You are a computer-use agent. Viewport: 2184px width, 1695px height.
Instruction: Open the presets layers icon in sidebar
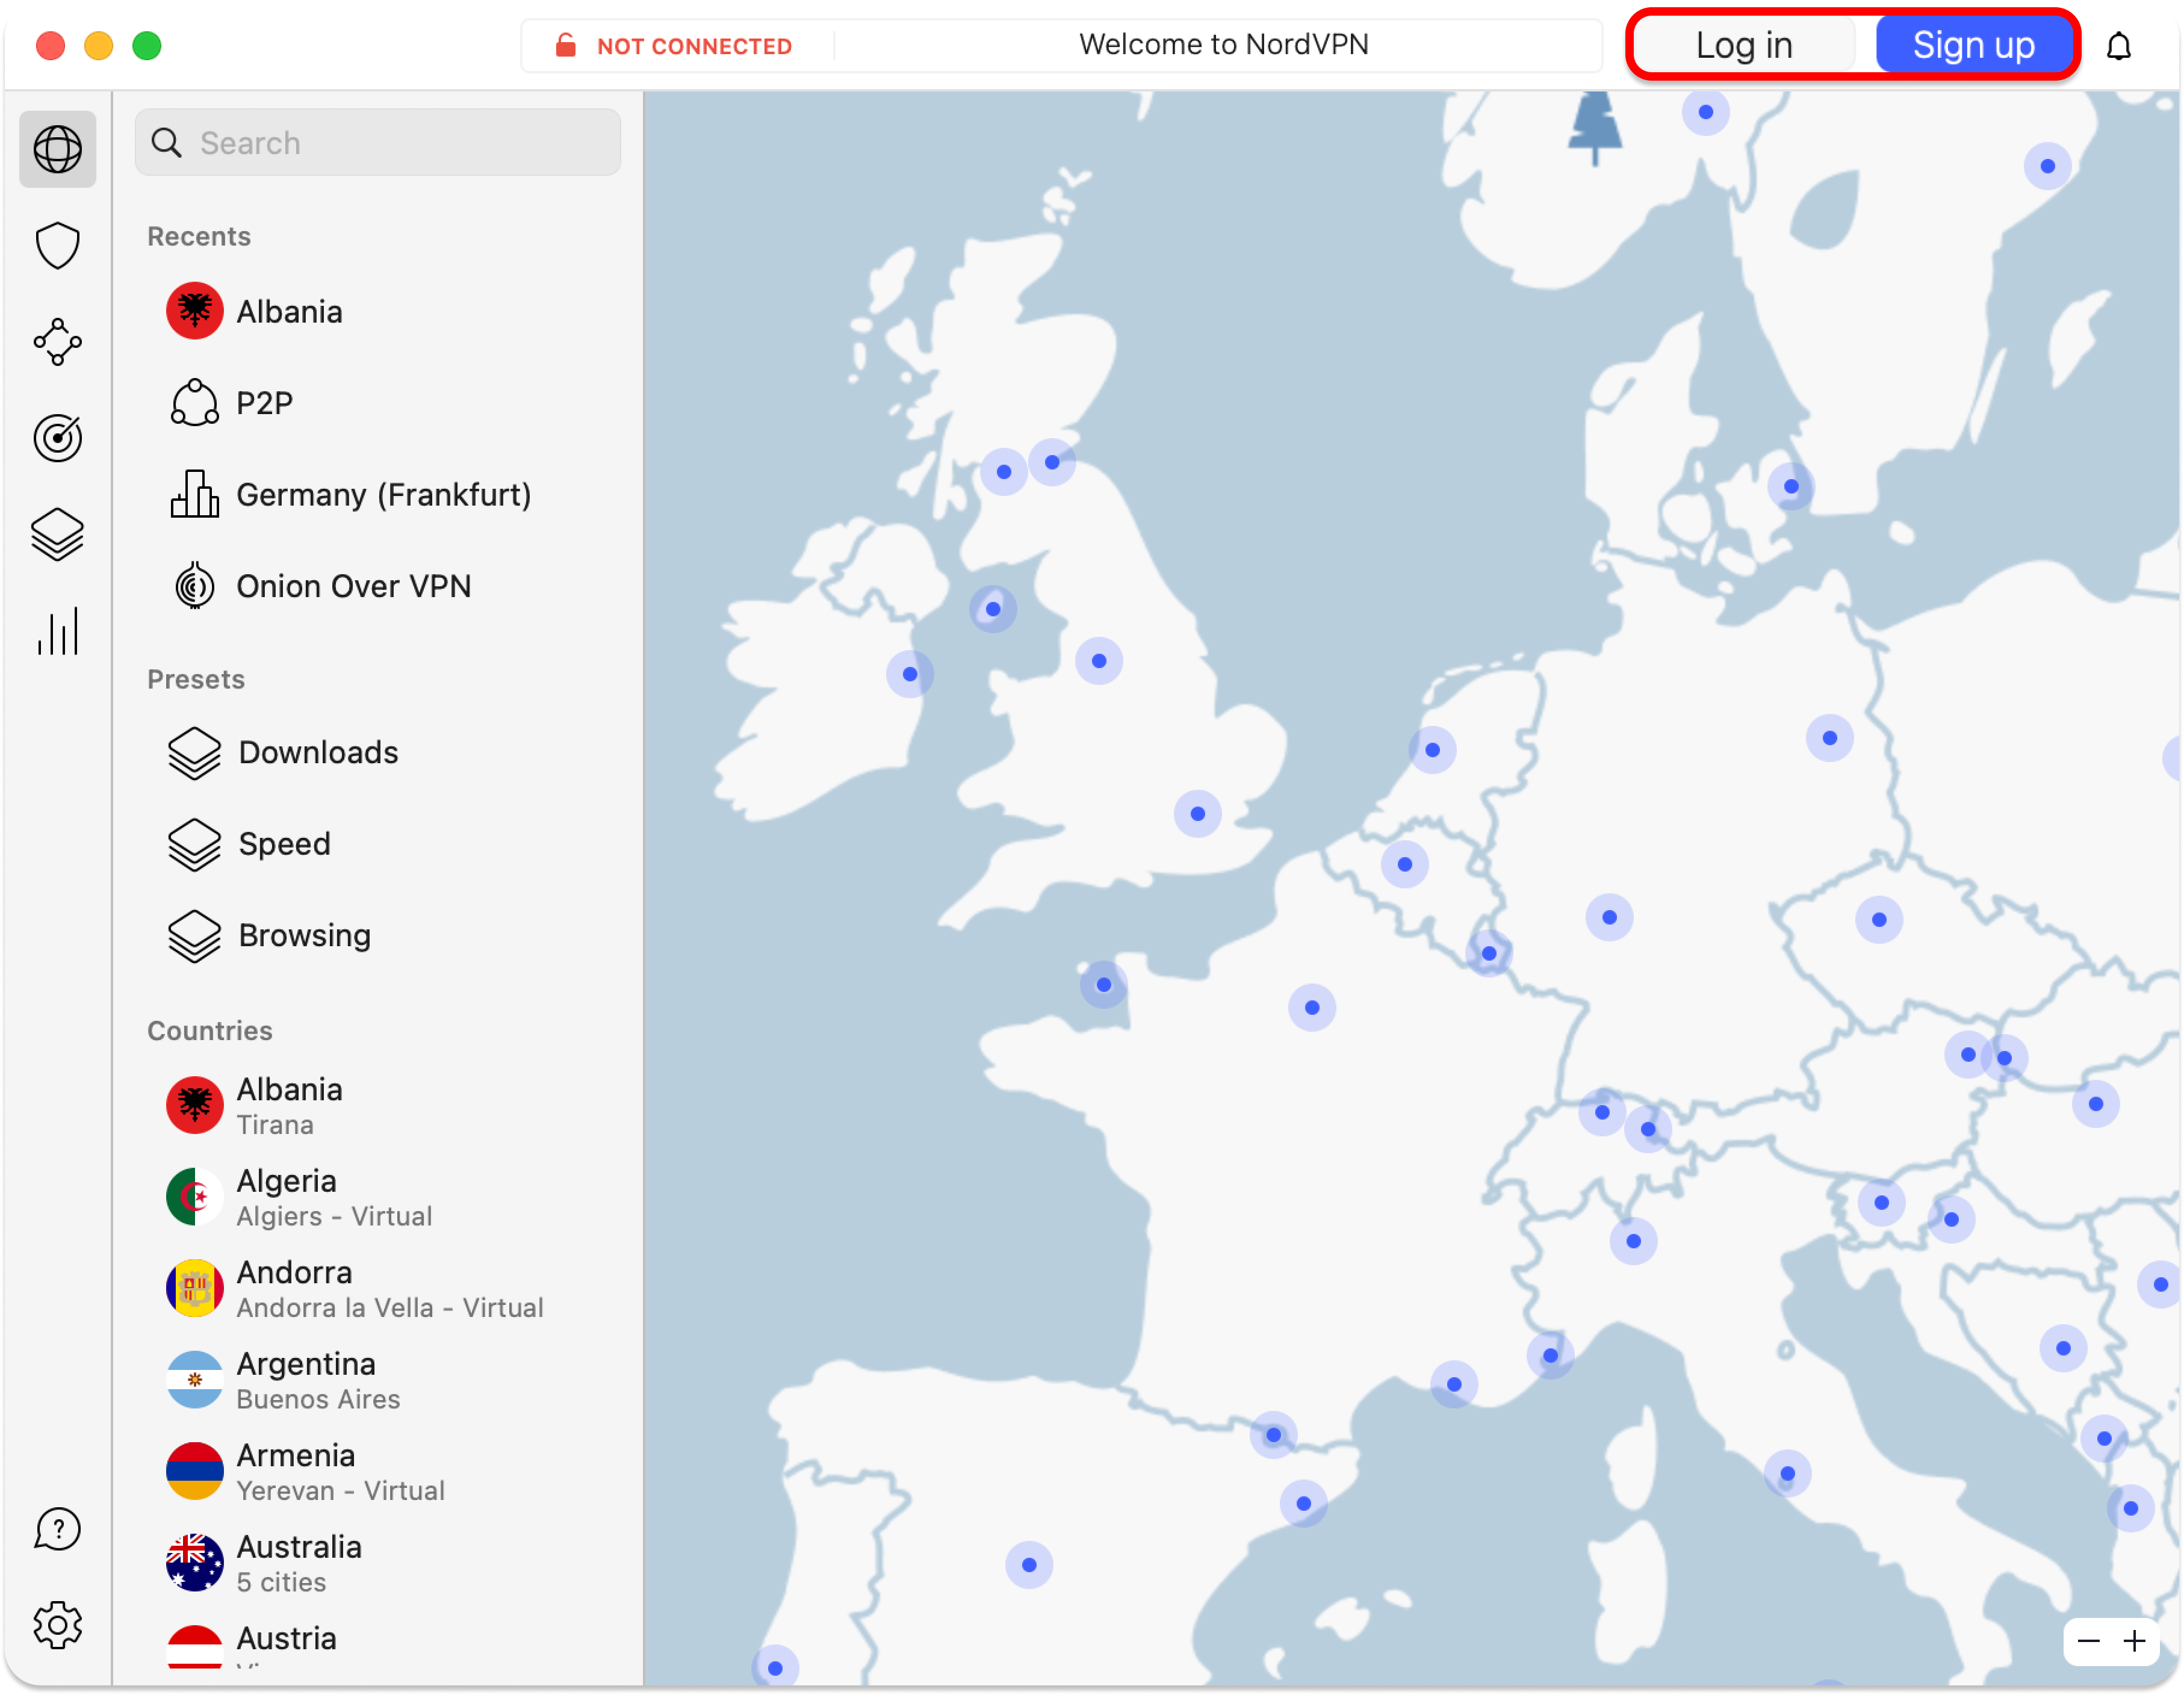click(x=58, y=534)
